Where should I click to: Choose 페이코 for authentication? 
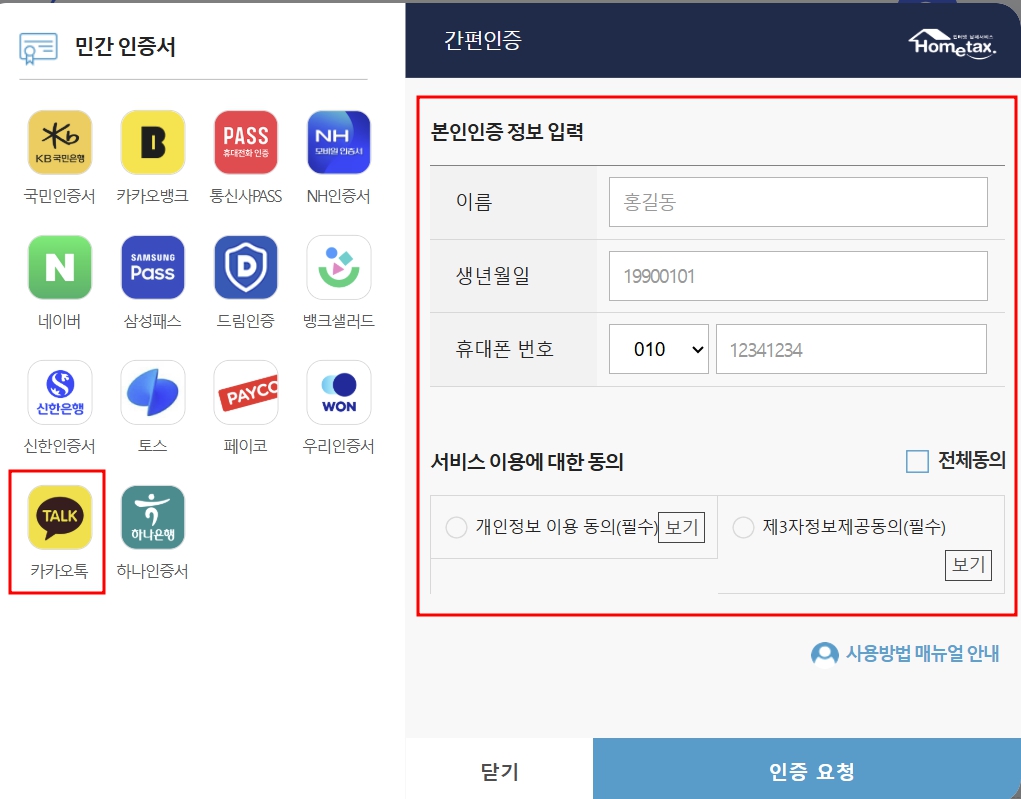tap(245, 391)
